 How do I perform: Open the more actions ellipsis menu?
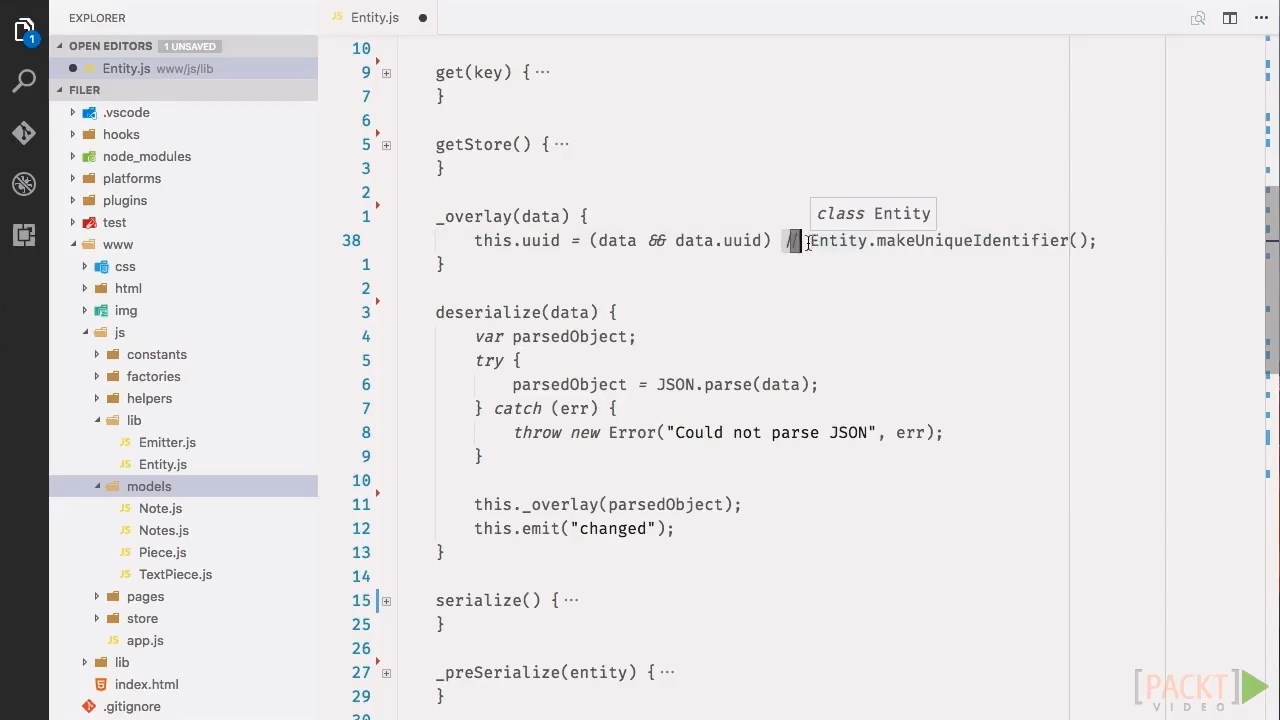[1261, 18]
